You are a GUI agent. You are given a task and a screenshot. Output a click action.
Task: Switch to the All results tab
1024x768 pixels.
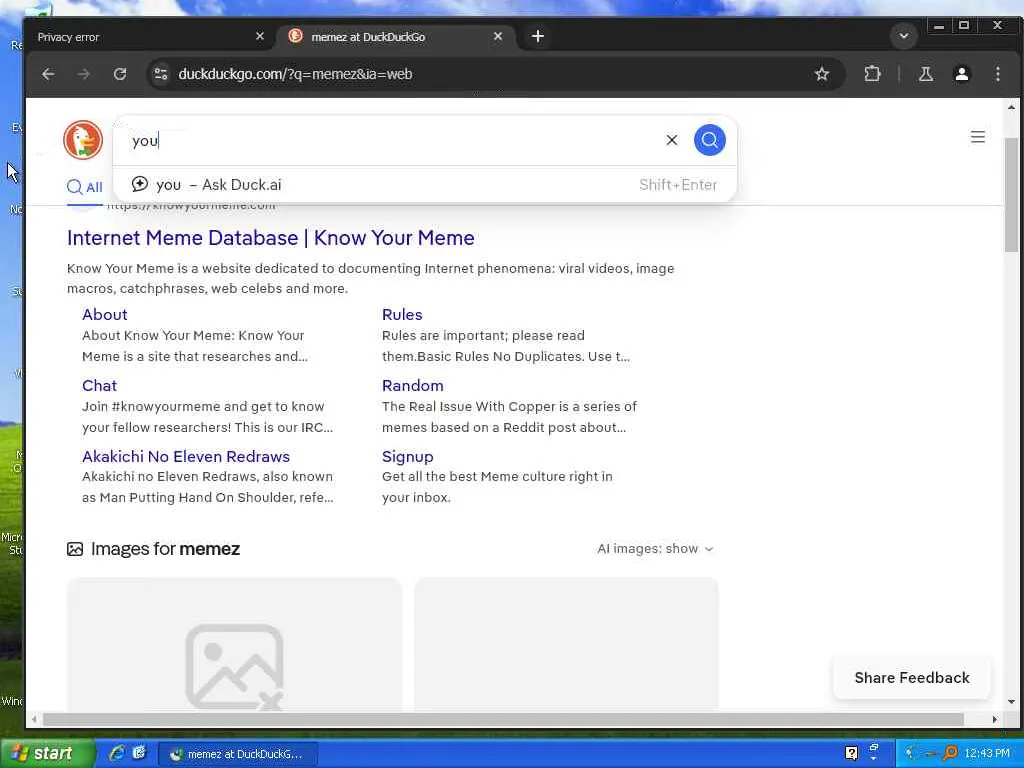pyautogui.click(x=85, y=188)
